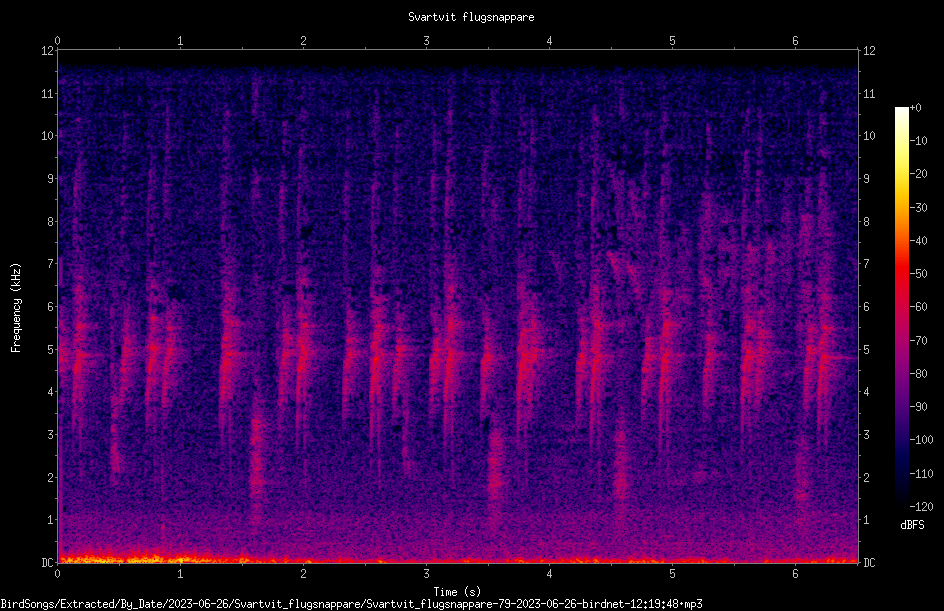Click the '5' kHz label on left axis
944x611 pixels.
[x=51, y=350]
